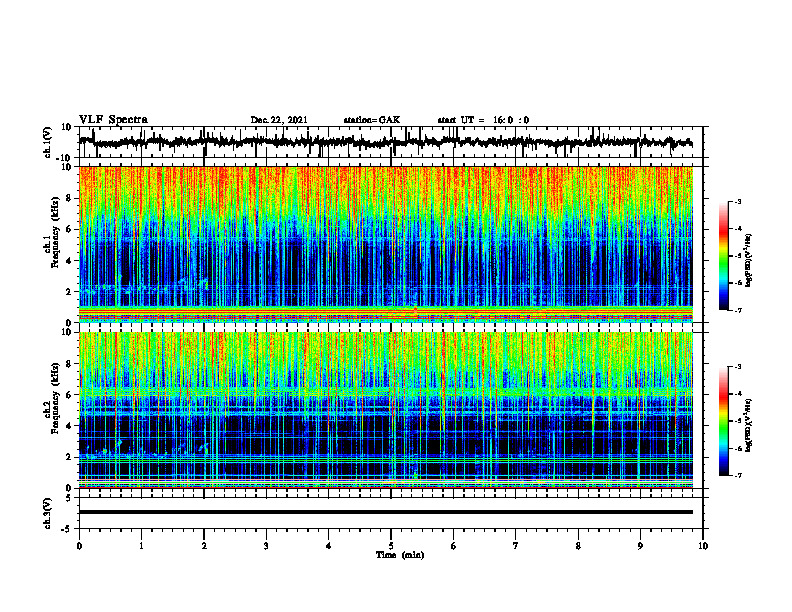Click time axis tick label '2'
This screenshot has height=612, width=792.
click(x=204, y=546)
